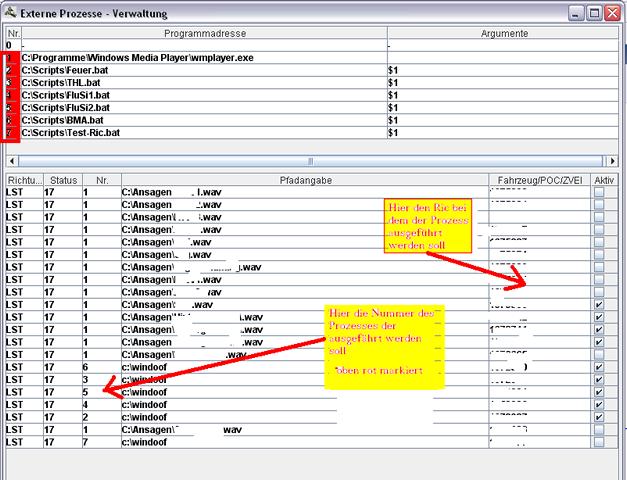Toggle Aktiv checkbox for Nr. 6 c:\windoof row

pos(601,367)
